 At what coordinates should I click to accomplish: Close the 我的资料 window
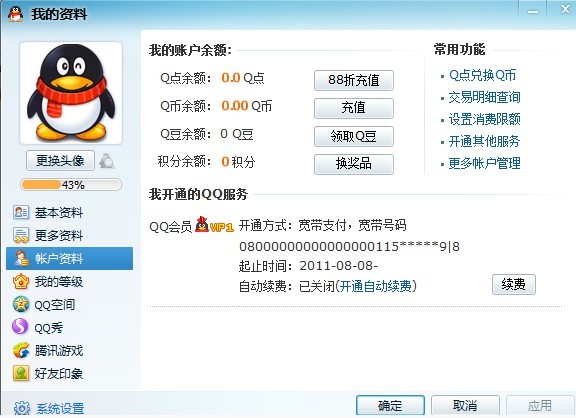click(x=565, y=10)
